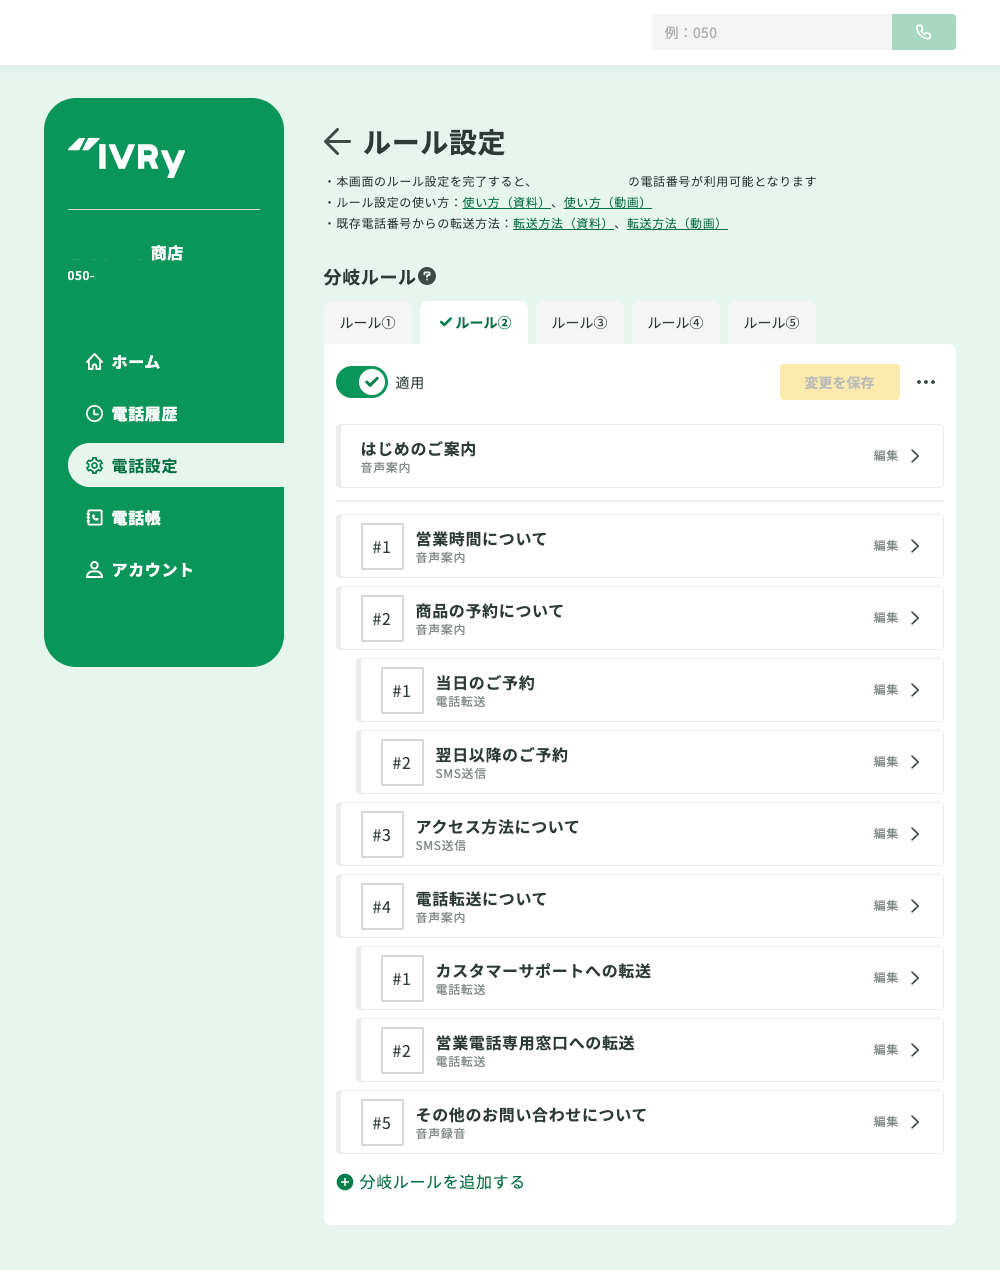Click the phone number input field
Viewport: 1000px width, 1270px height.
[x=771, y=32]
